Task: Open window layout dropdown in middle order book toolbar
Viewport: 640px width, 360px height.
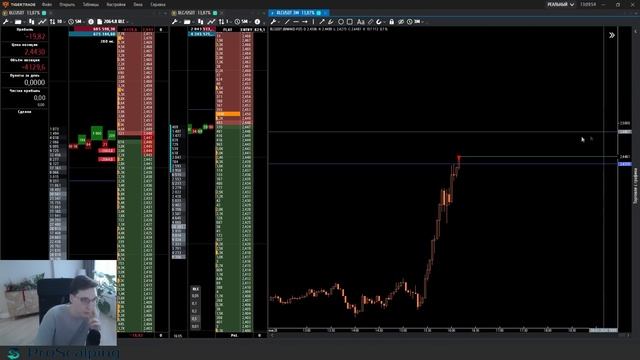Action: click(189, 22)
